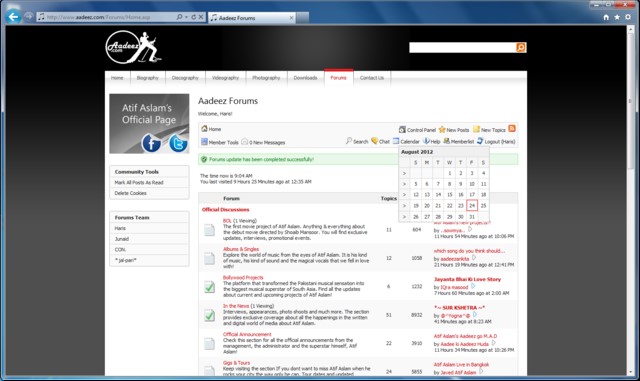Click the address bar stop (X) icon
Screen dimensions: 640x381
(201, 17)
